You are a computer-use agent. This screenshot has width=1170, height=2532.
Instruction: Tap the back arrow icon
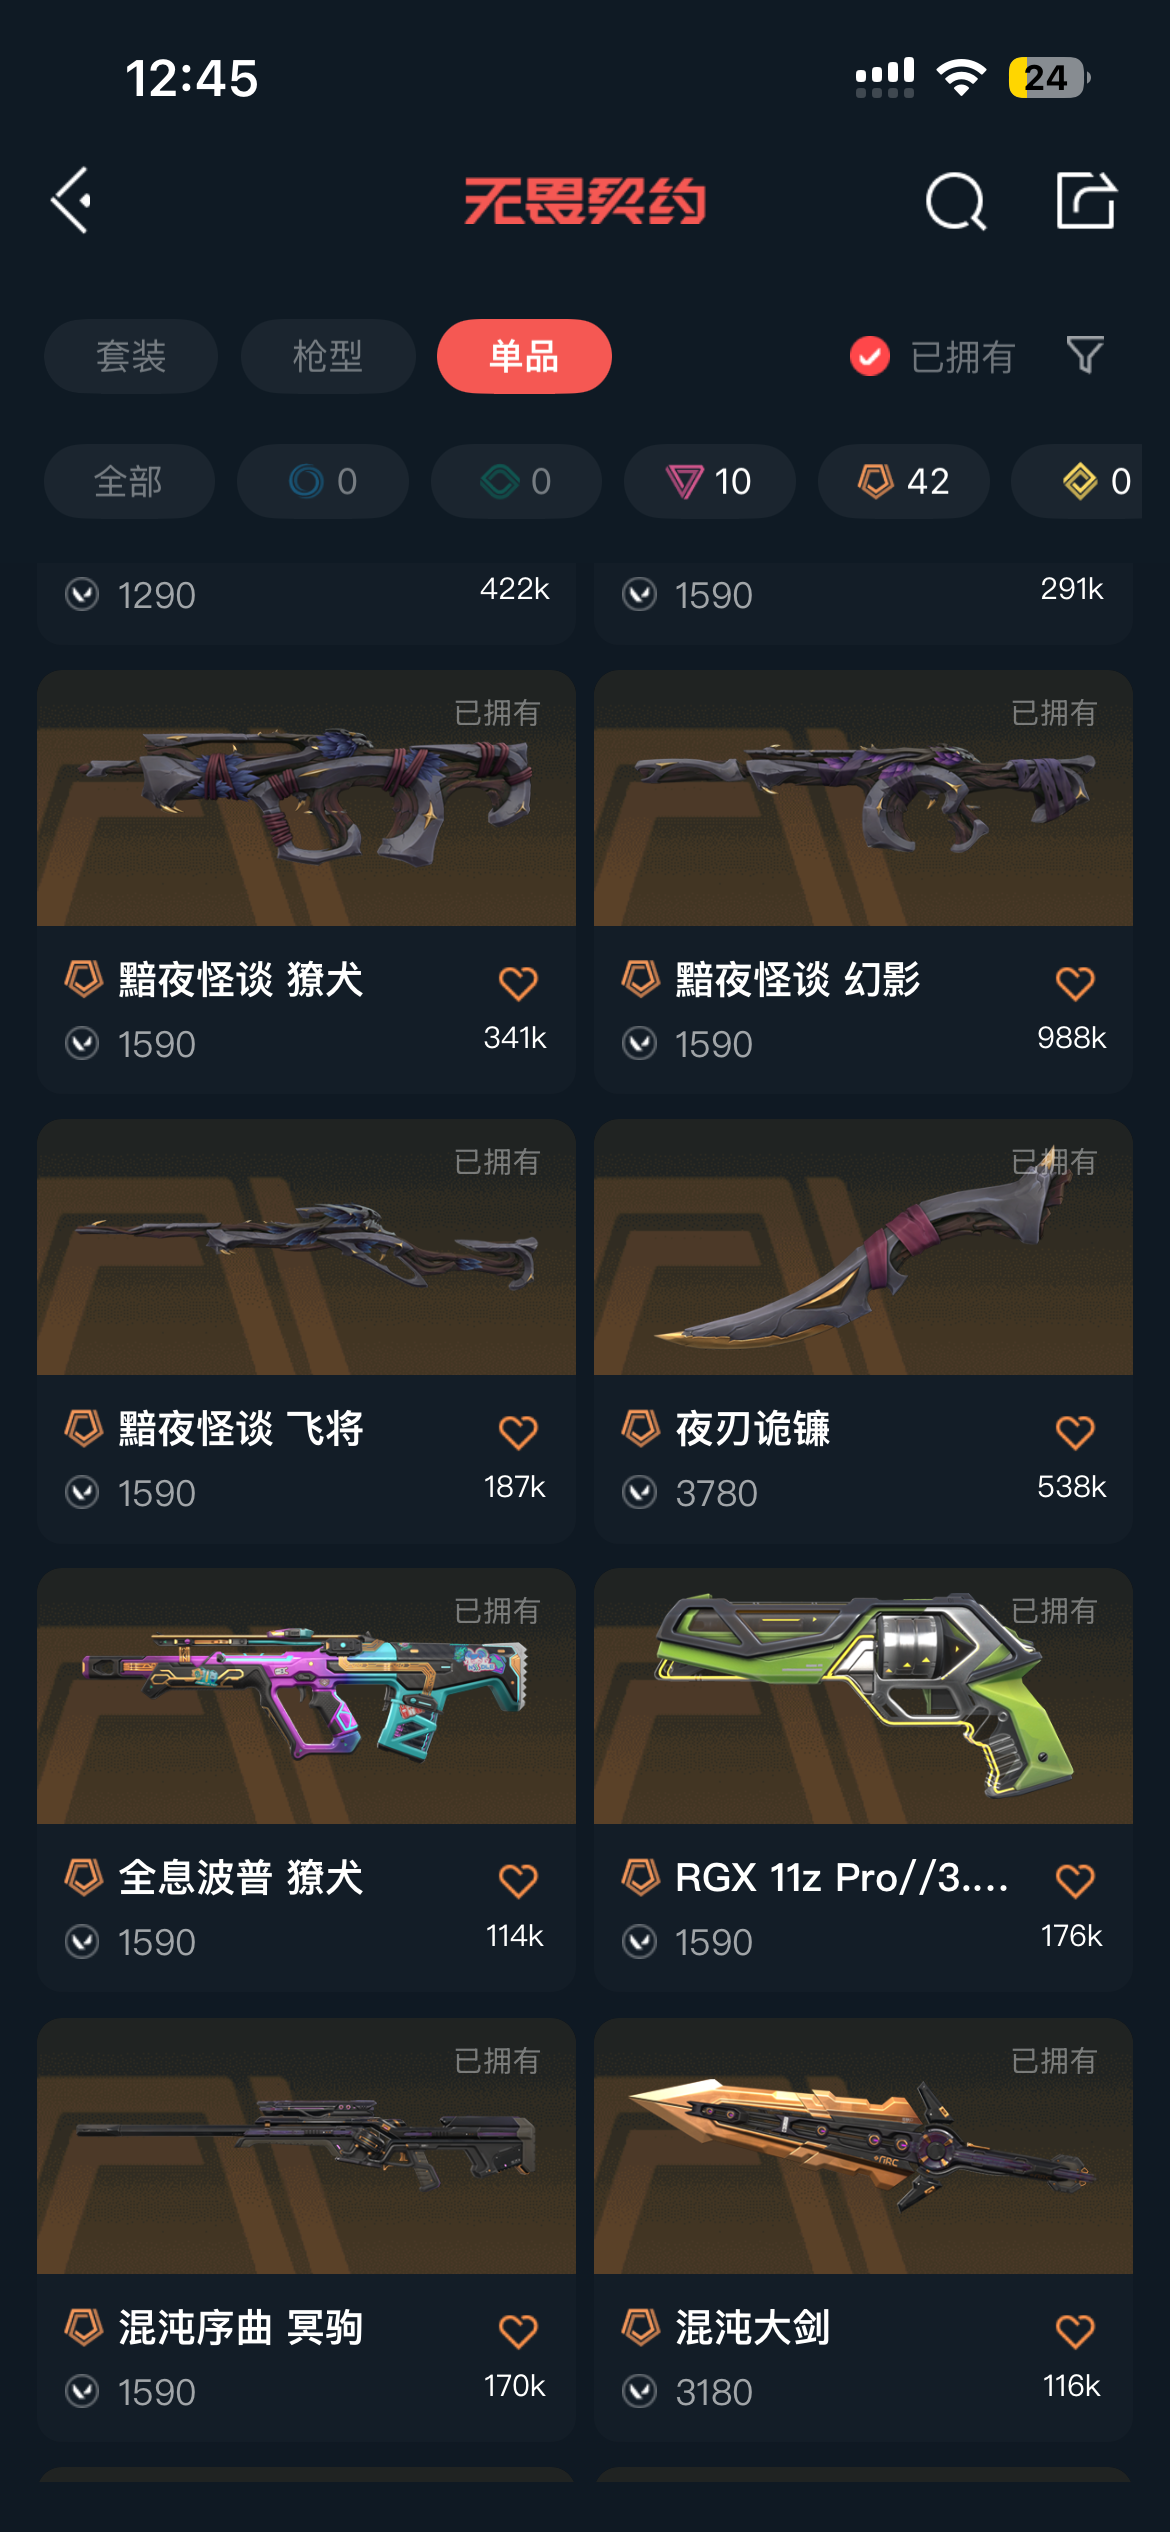click(71, 201)
